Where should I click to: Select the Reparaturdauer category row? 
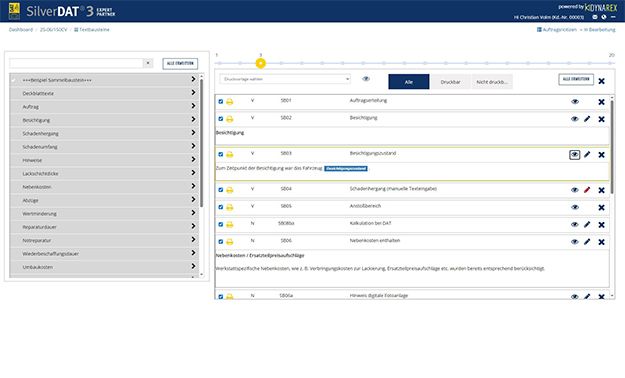click(104, 227)
